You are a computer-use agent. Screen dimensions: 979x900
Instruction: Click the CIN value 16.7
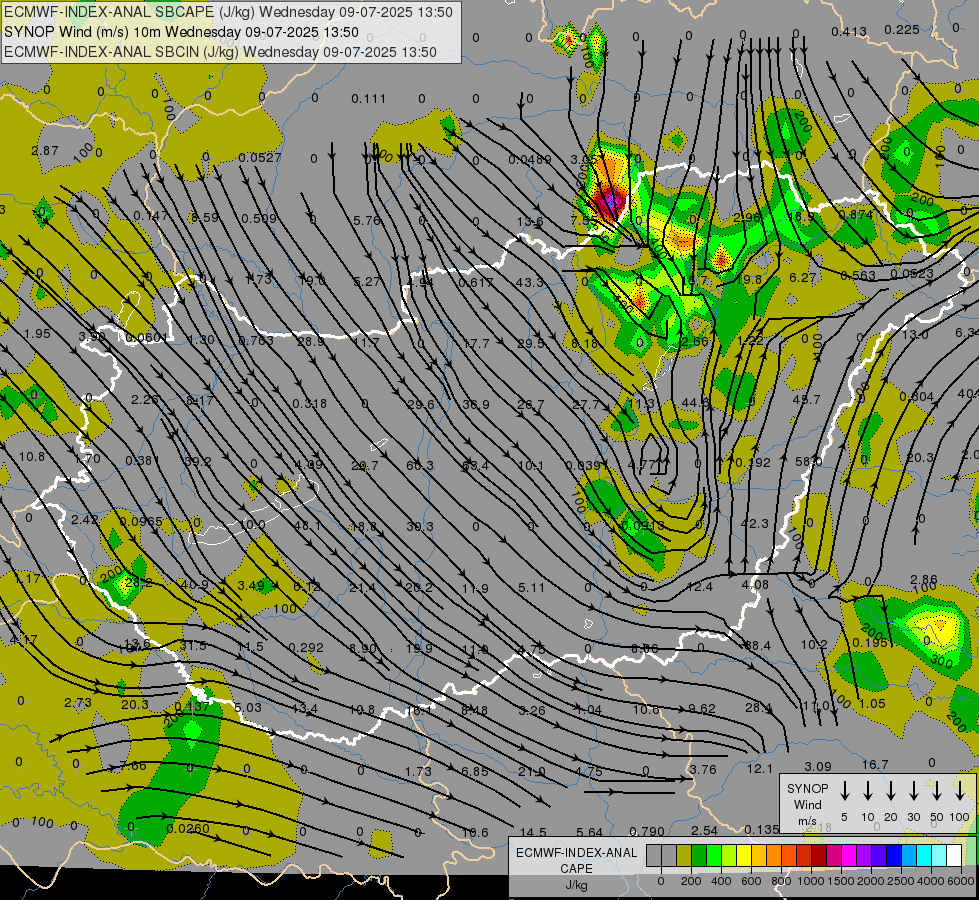pyautogui.click(x=875, y=764)
